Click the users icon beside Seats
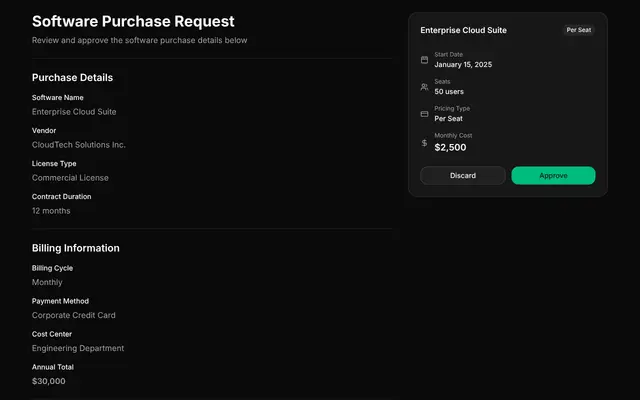 (424, 87)
